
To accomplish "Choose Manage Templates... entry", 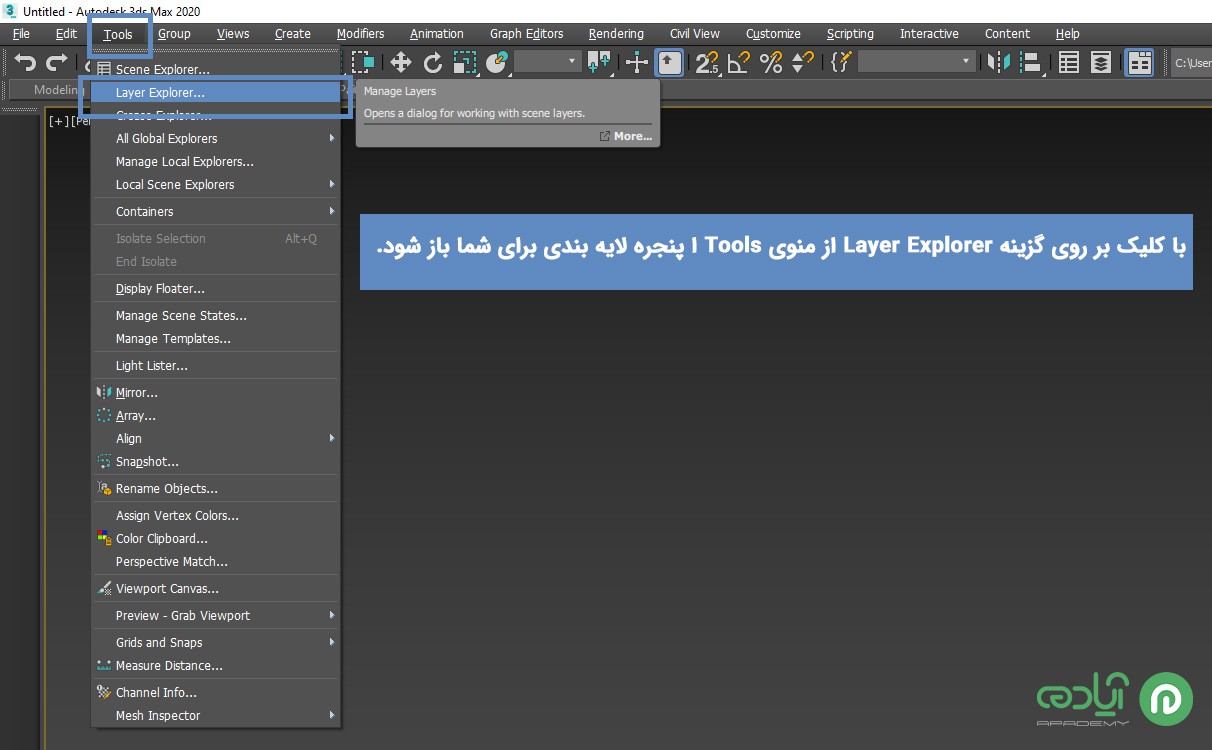I will pos(216,339).
